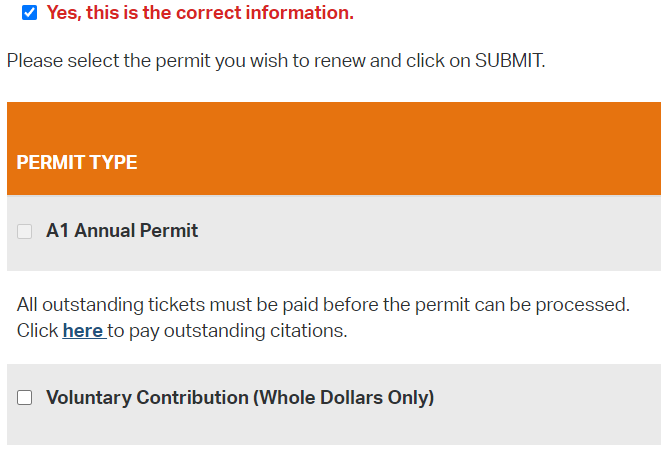This screenshot has height=462, width=661.
Task: Click the "Please select the permit" instruction text
Action: tap(150, 61)
